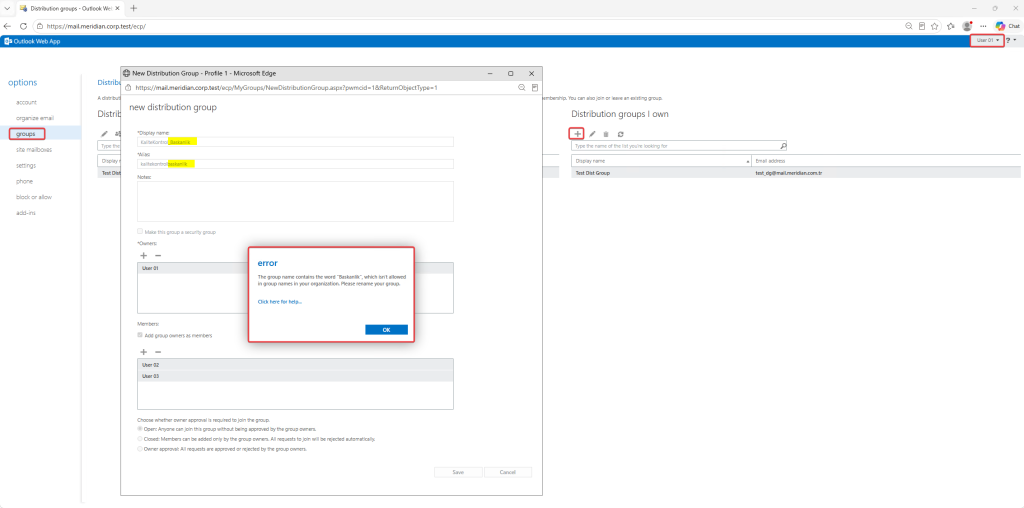Go back in the main browser
This screenshot has height=508, width=1024.
pos(8,26)
